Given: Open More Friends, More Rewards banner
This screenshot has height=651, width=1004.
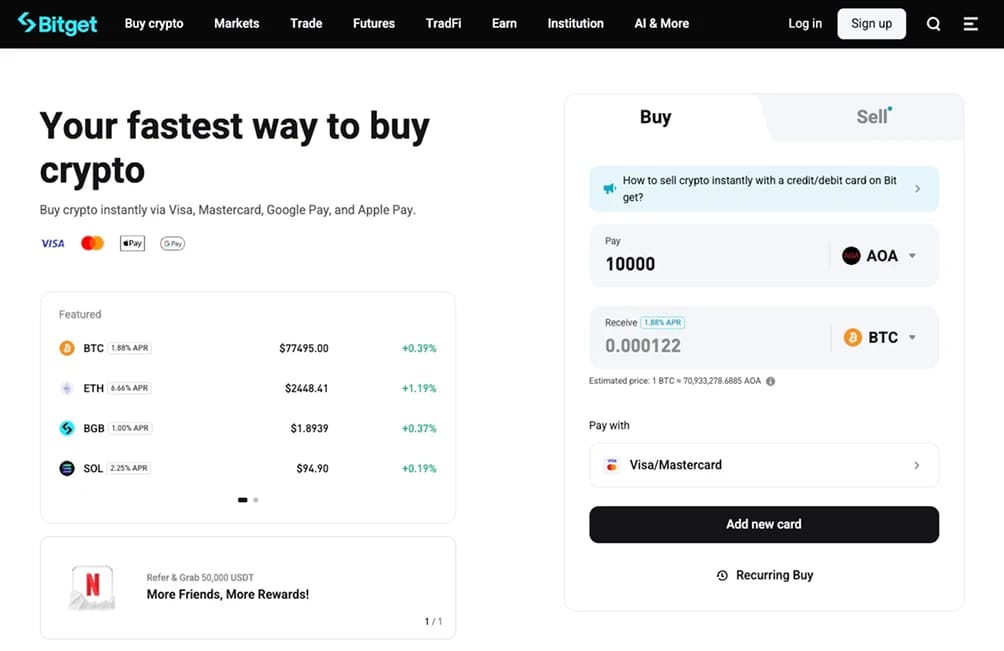Looking at the screenshot, I should 248,588.
